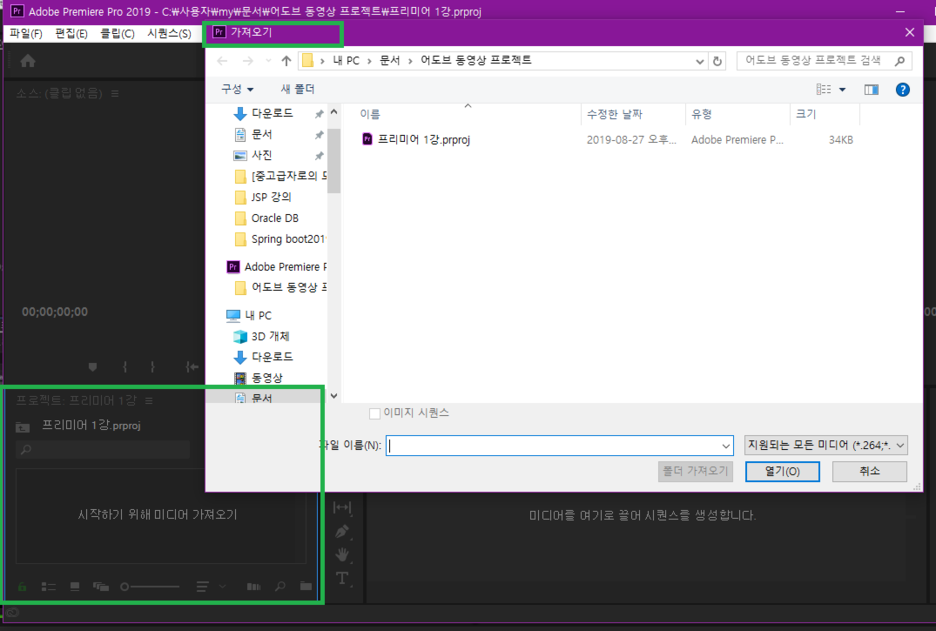
Task: Select the Slip tool
Action: click(342, 507)
